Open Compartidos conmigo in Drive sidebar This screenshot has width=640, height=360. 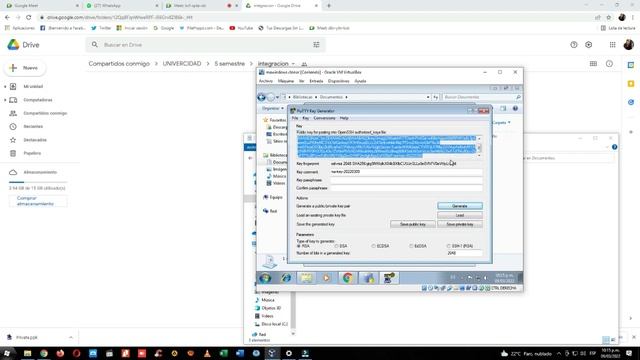(45, 113)
